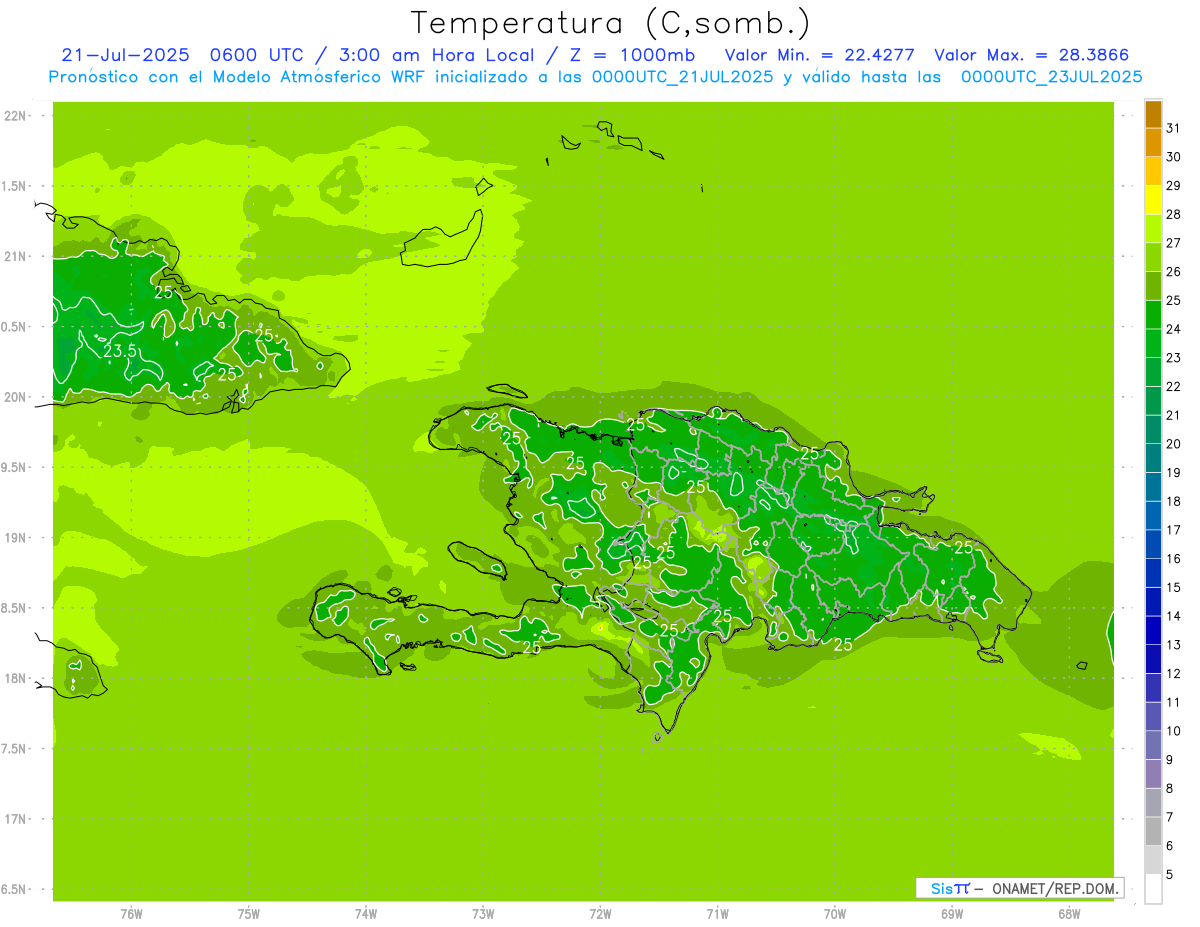
Task: Click the color scale value "20"
Action: tap(1173, 444)
